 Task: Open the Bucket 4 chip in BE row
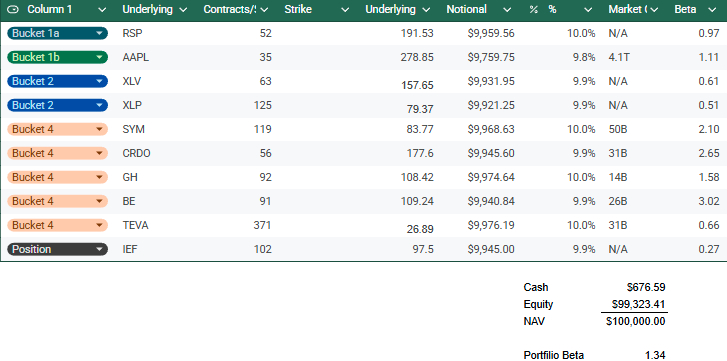(57, 202)
